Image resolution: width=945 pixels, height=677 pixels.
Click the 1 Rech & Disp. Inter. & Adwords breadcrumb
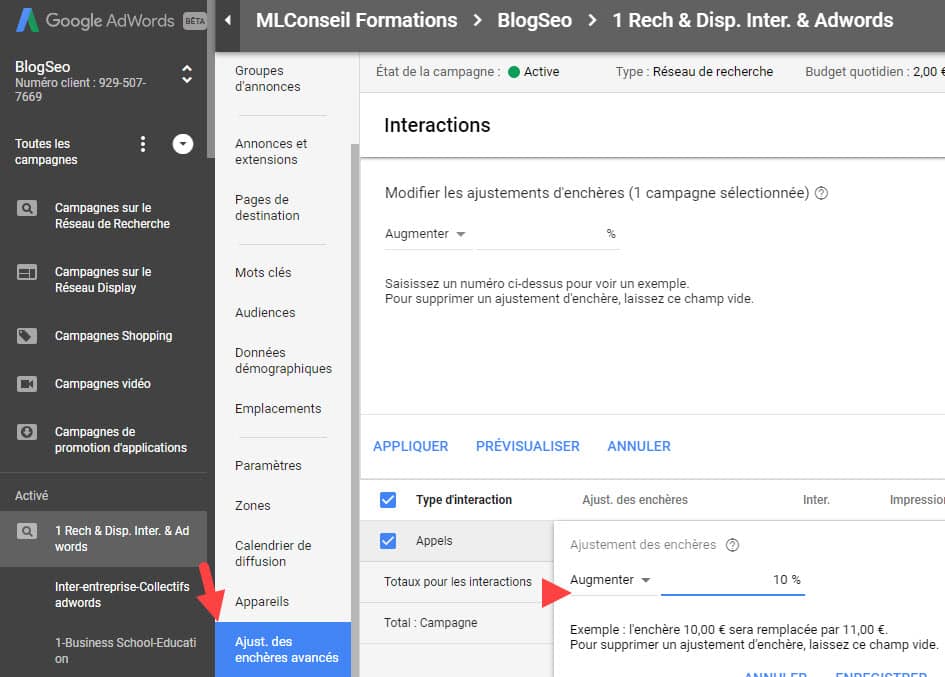[x=753, y=20]
